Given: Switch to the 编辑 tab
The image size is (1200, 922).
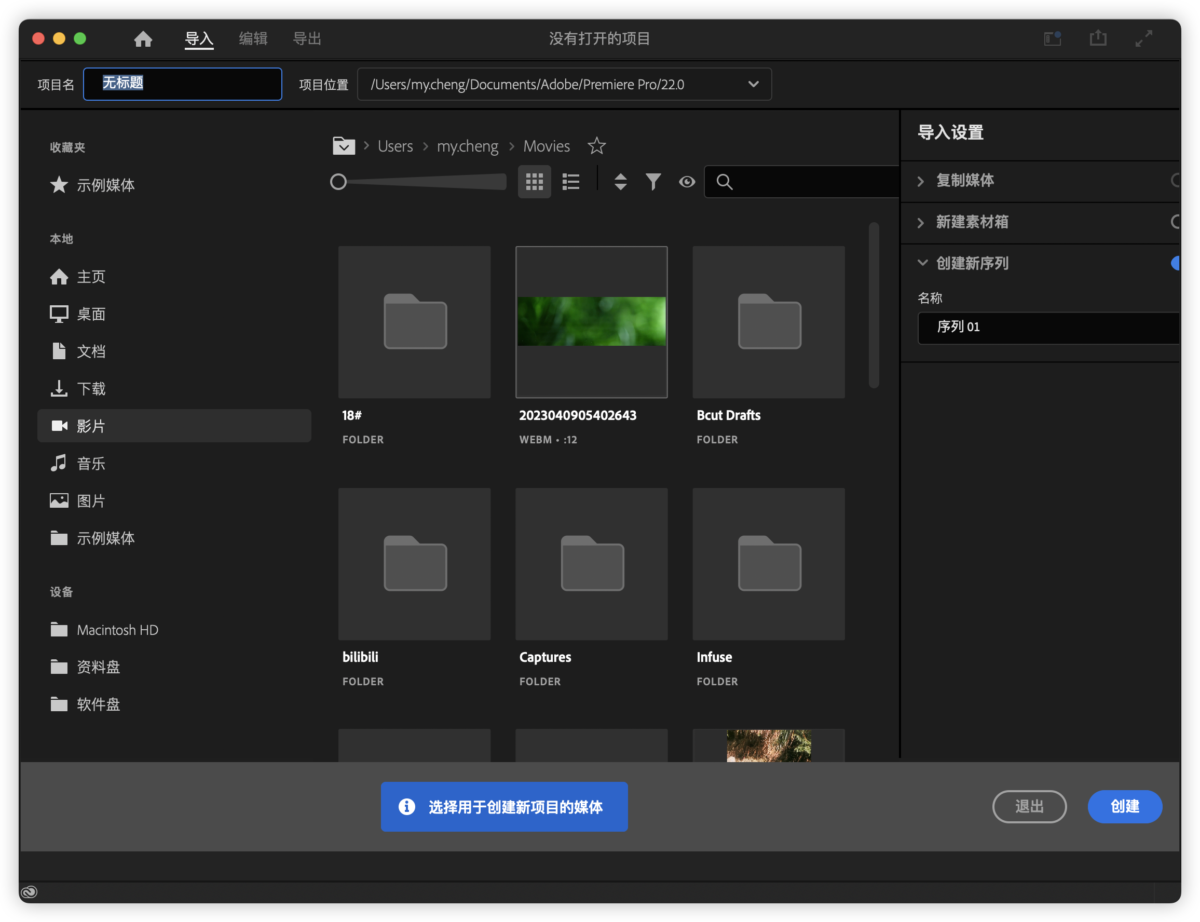Looking at the screenshot, I should 253,38.
